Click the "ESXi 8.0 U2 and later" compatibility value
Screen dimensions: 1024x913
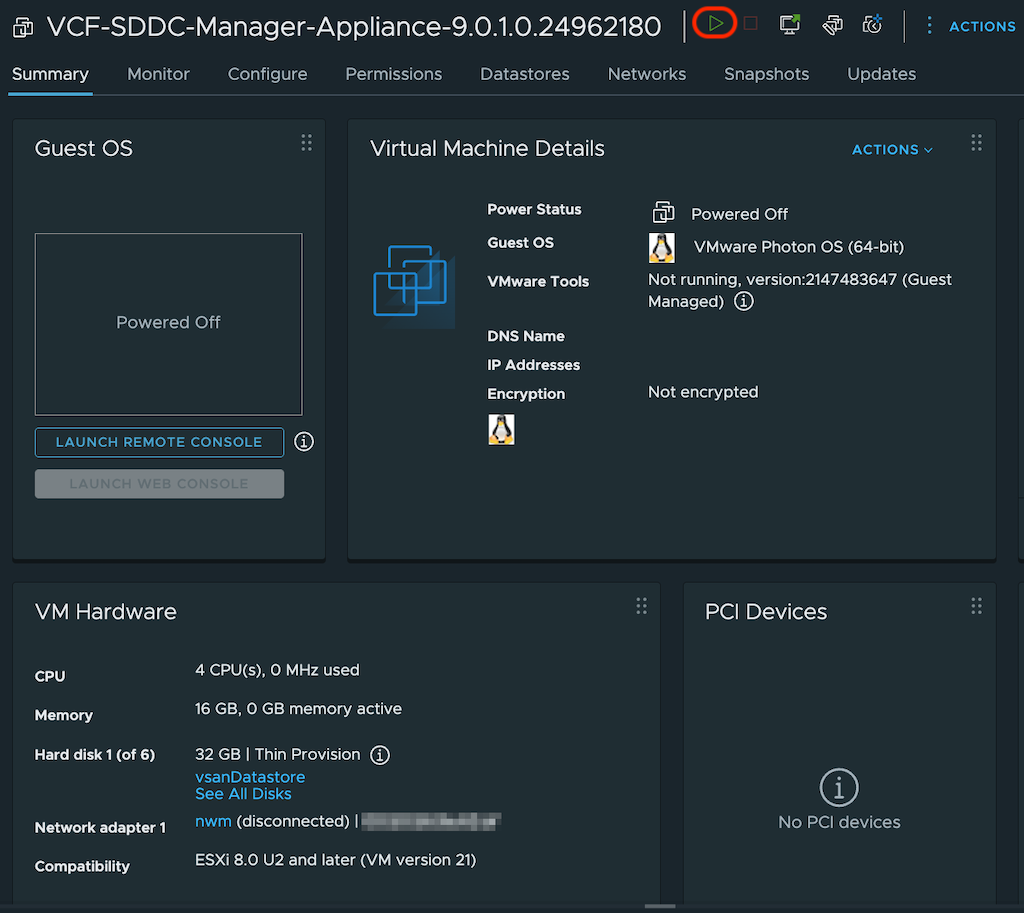coord(336,860)
